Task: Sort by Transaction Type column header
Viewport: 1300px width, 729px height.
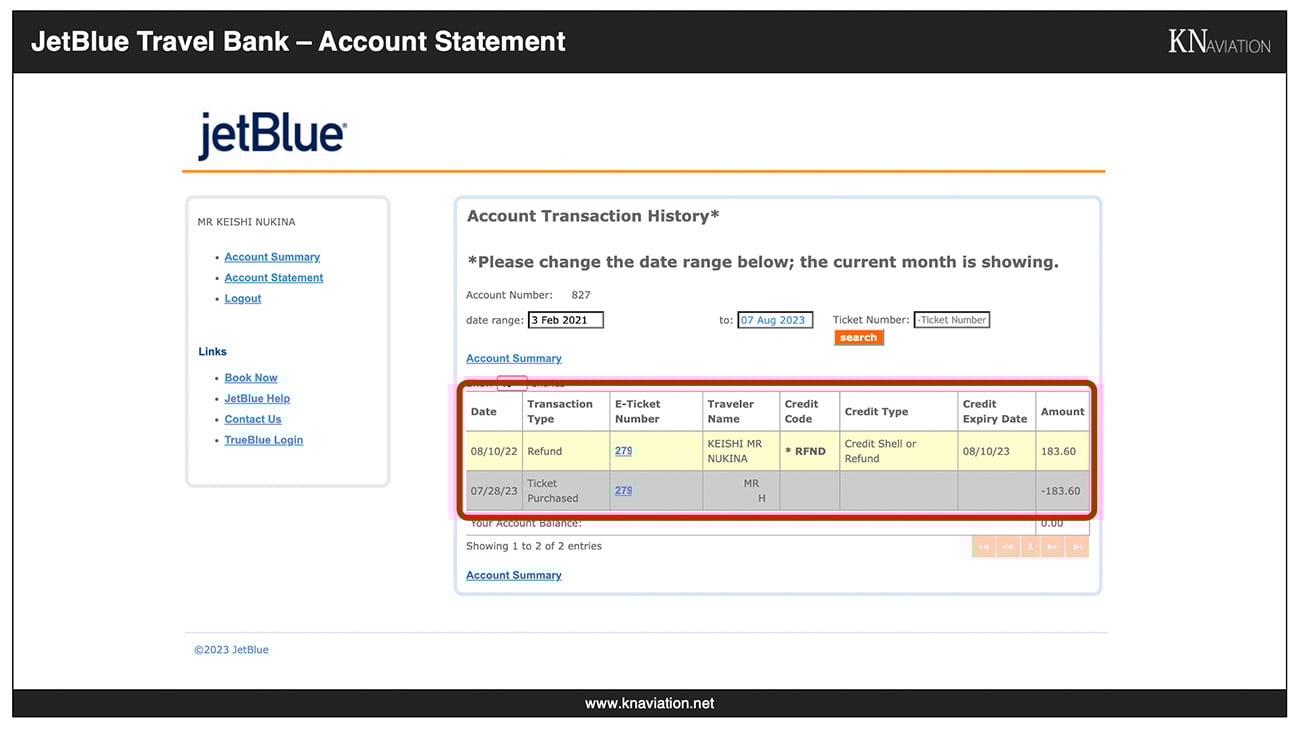Action: click(x=566, y=411)
